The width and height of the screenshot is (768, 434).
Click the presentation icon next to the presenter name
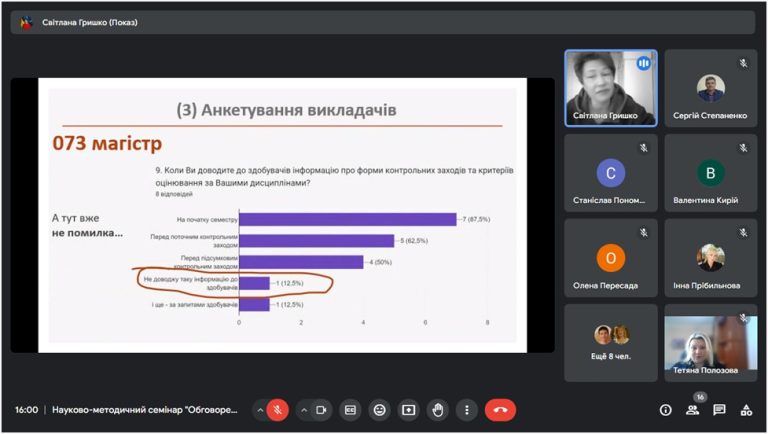tap(26, 23)
